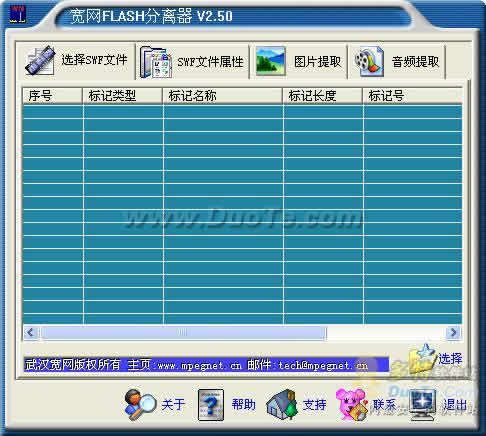486x436 pixels.
Task: Click the folder star Select icon
Action: click(x=423, y=358)
